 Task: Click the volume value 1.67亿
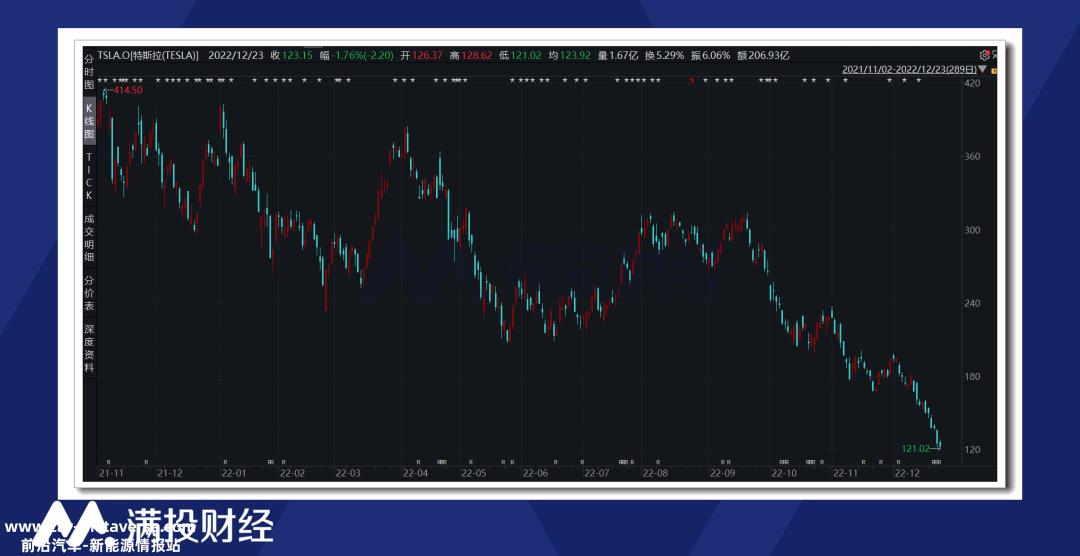624,55
